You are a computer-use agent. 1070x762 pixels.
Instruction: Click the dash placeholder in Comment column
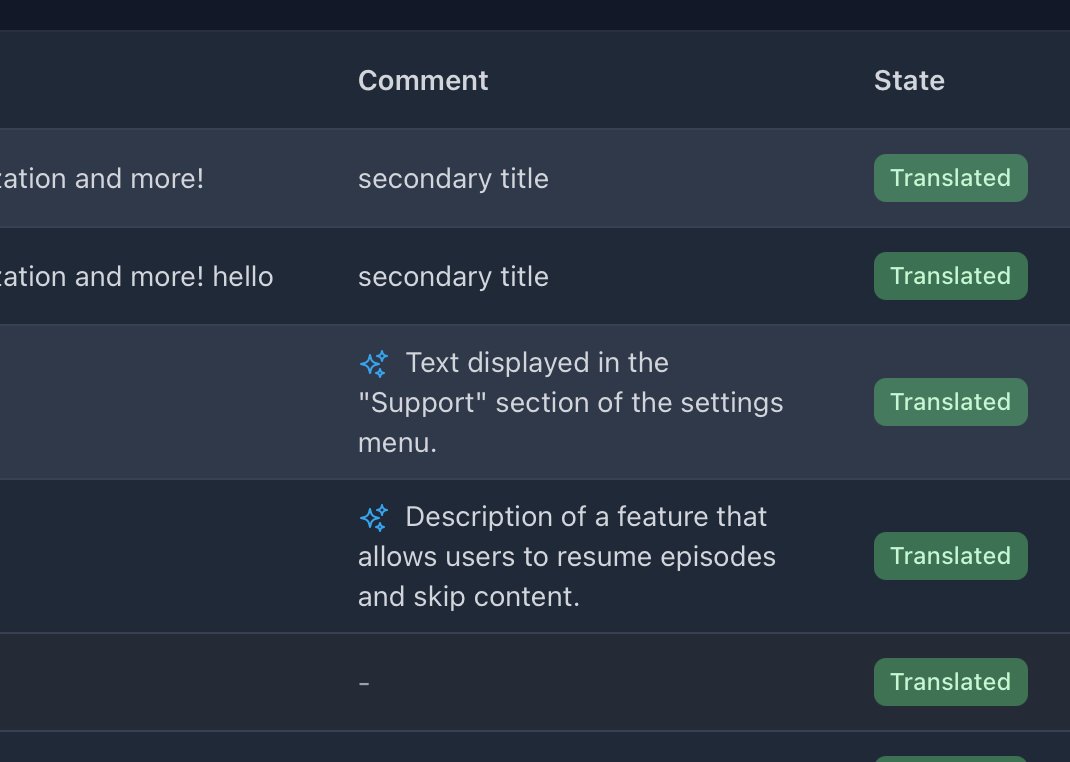click(x=364, y=683)
